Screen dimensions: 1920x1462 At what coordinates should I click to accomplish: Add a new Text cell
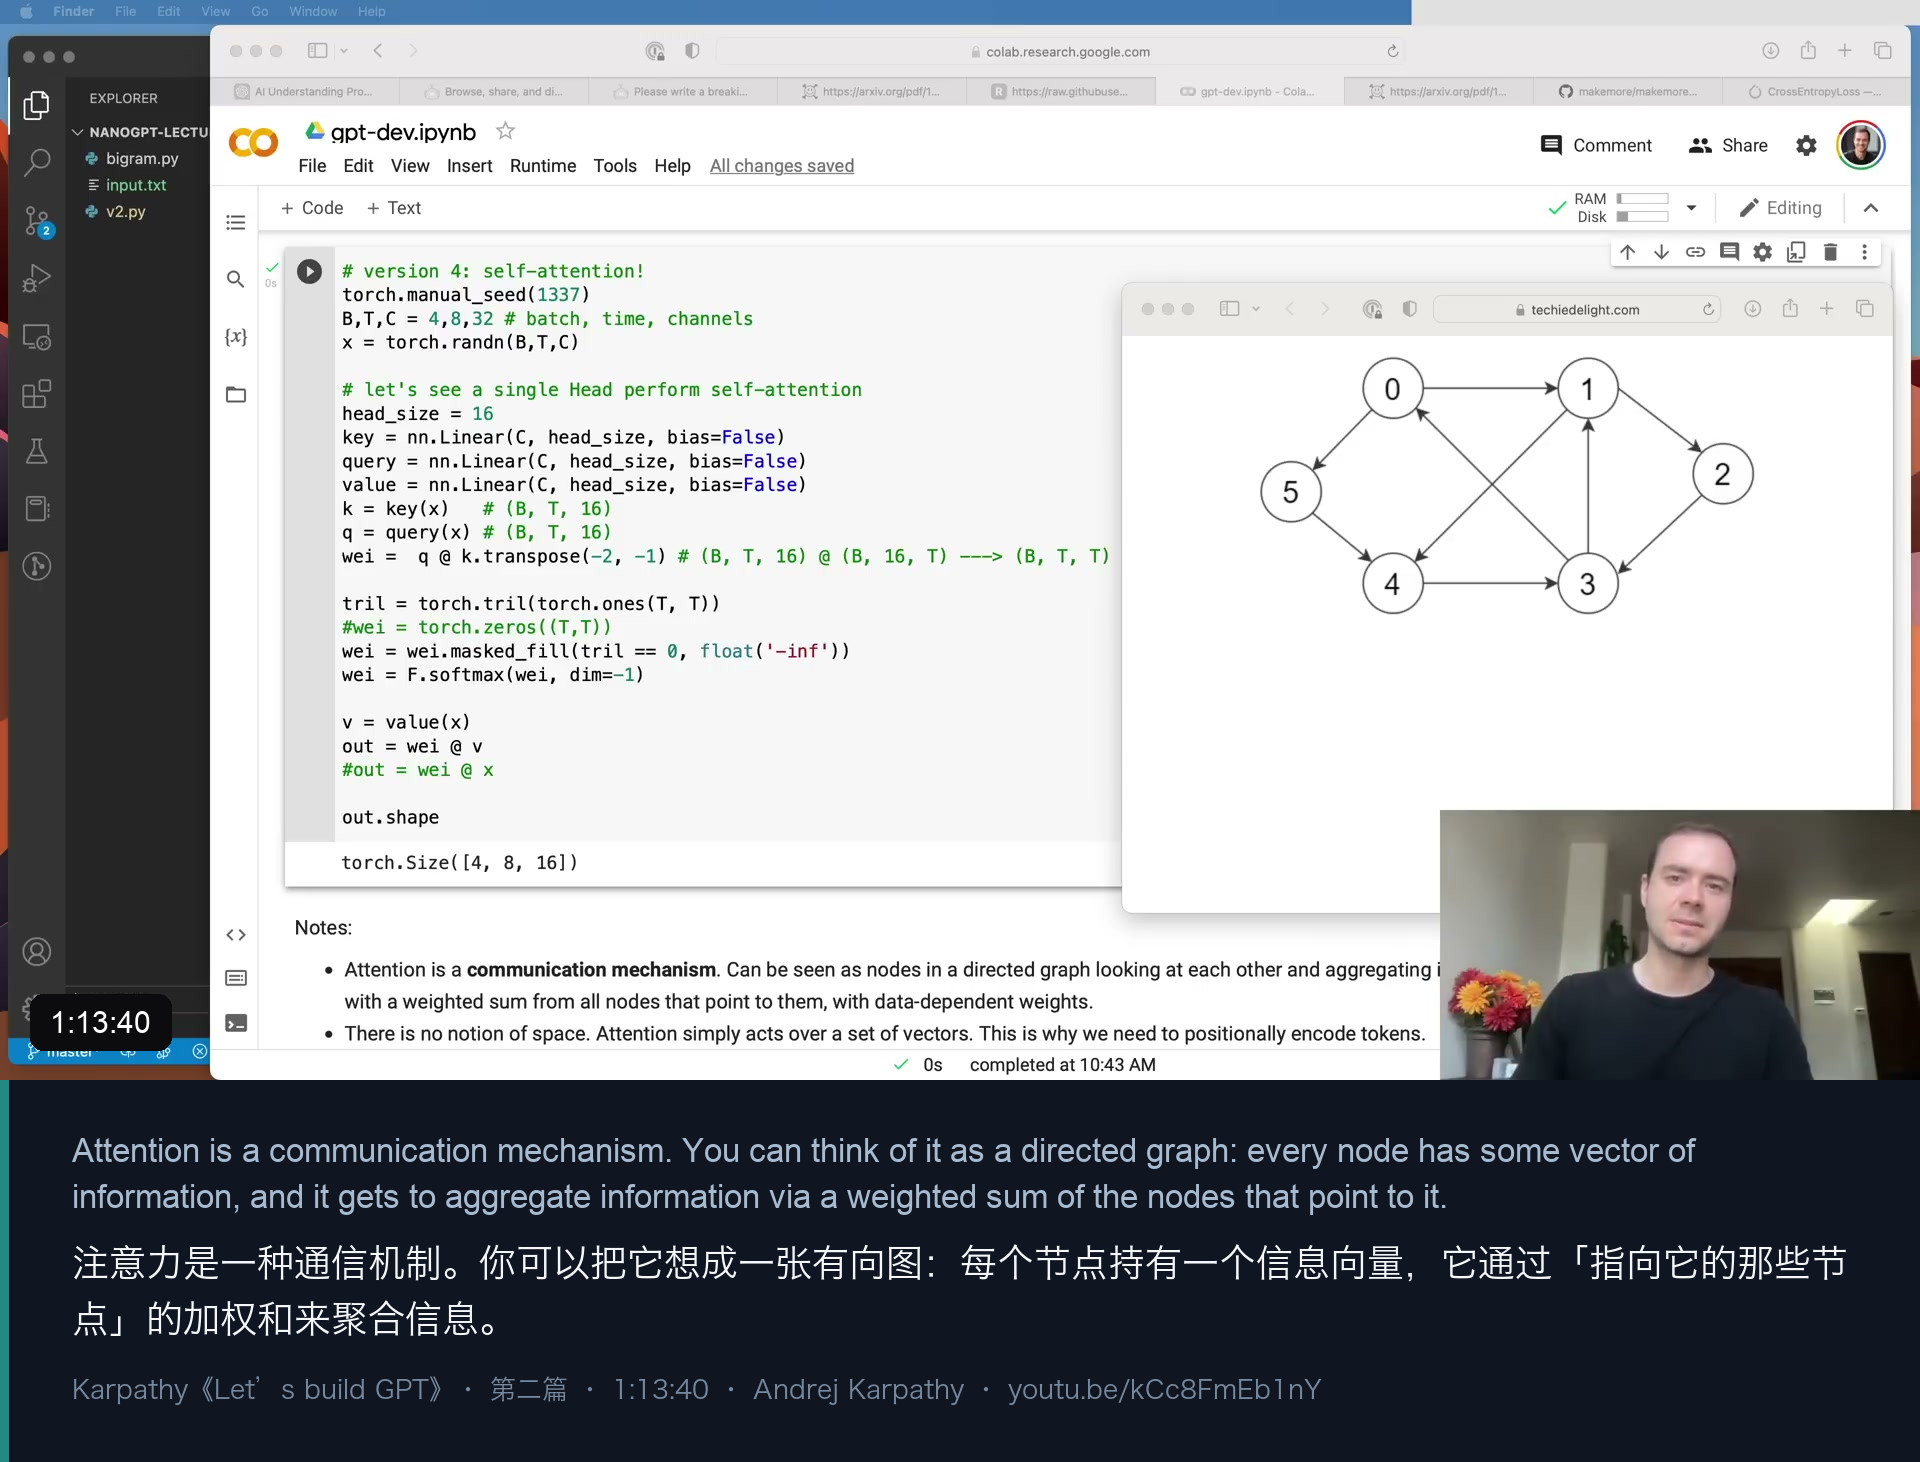(394, 208)
